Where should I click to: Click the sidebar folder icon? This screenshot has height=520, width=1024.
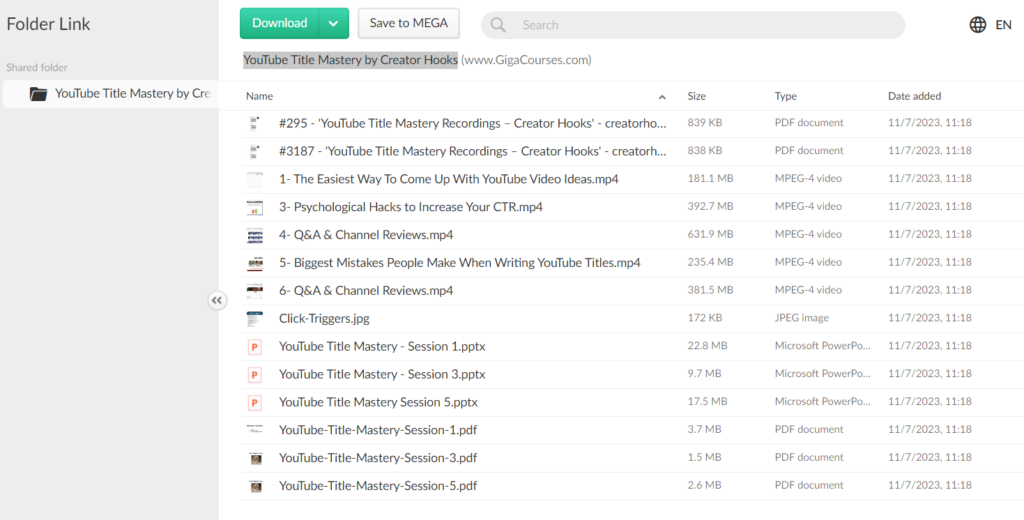pyautogui.click(x=39, y=94)
